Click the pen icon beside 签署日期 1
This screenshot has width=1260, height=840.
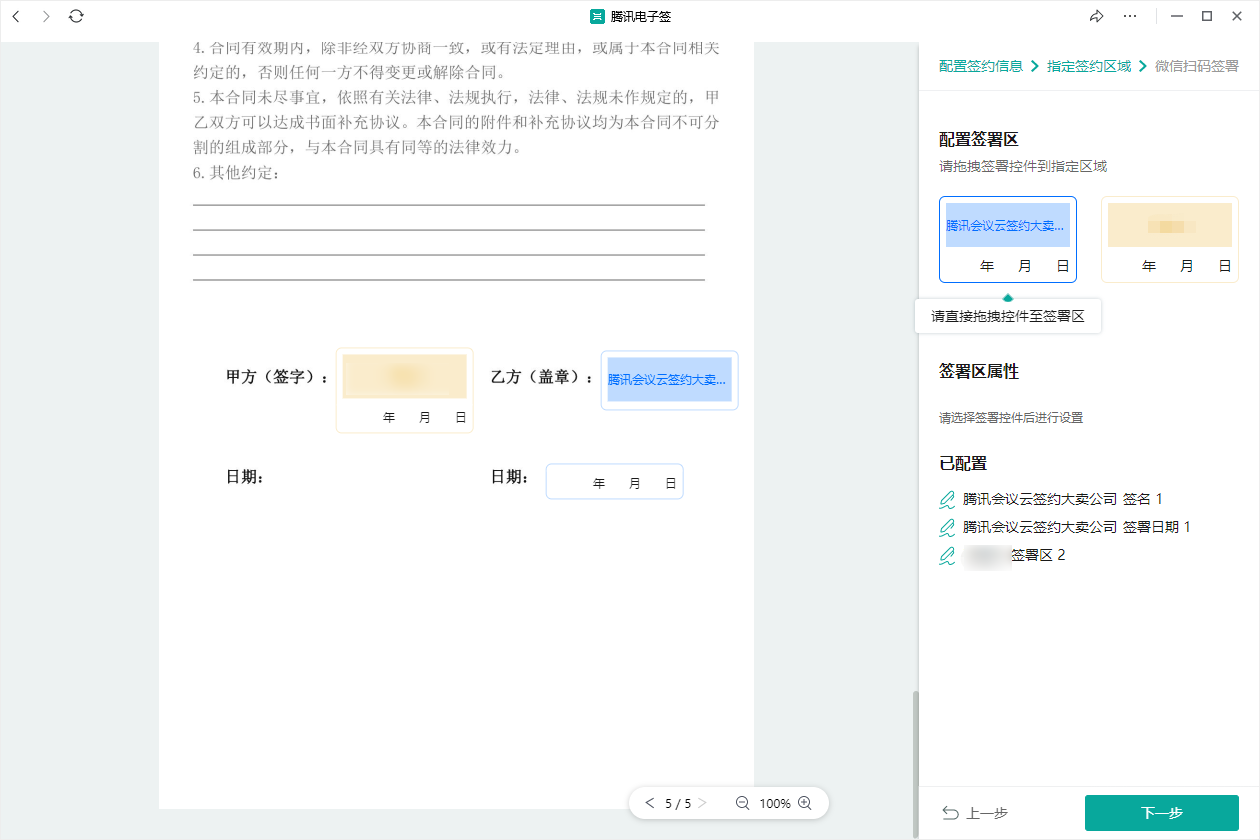point(947,527)
